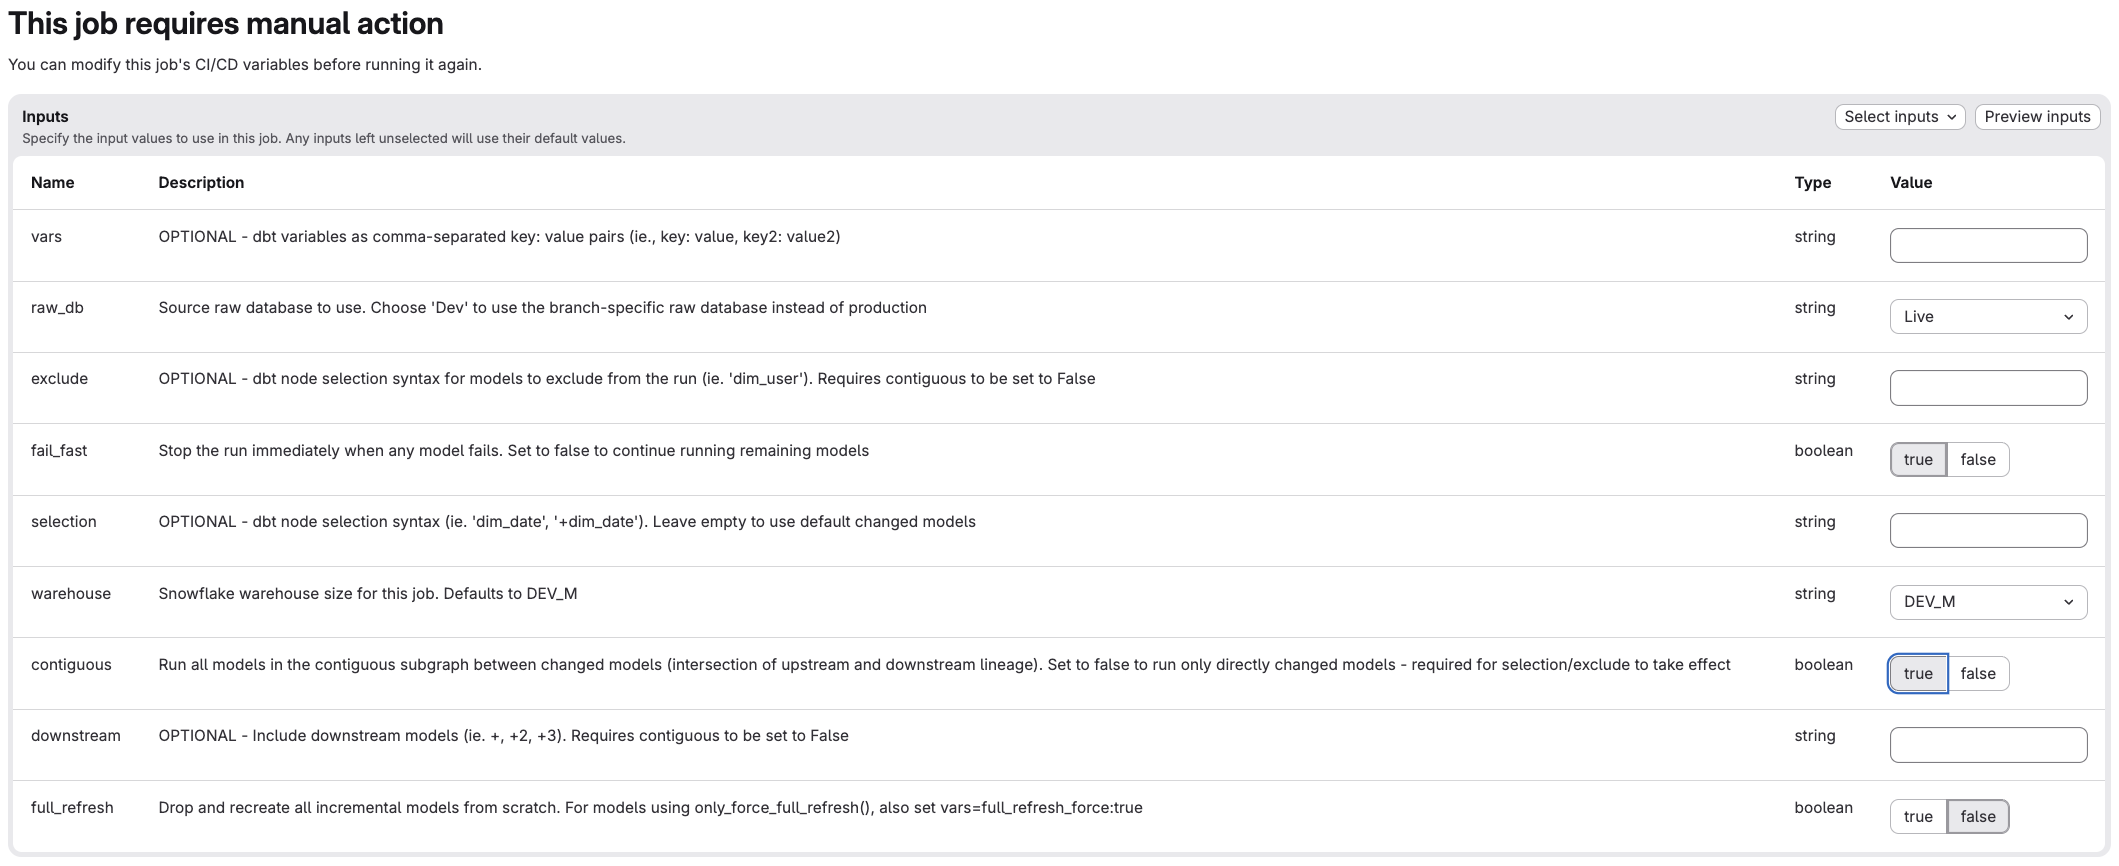Set contiguous to true
This screenshot has width=2119, height=866.
[1918, 673]
